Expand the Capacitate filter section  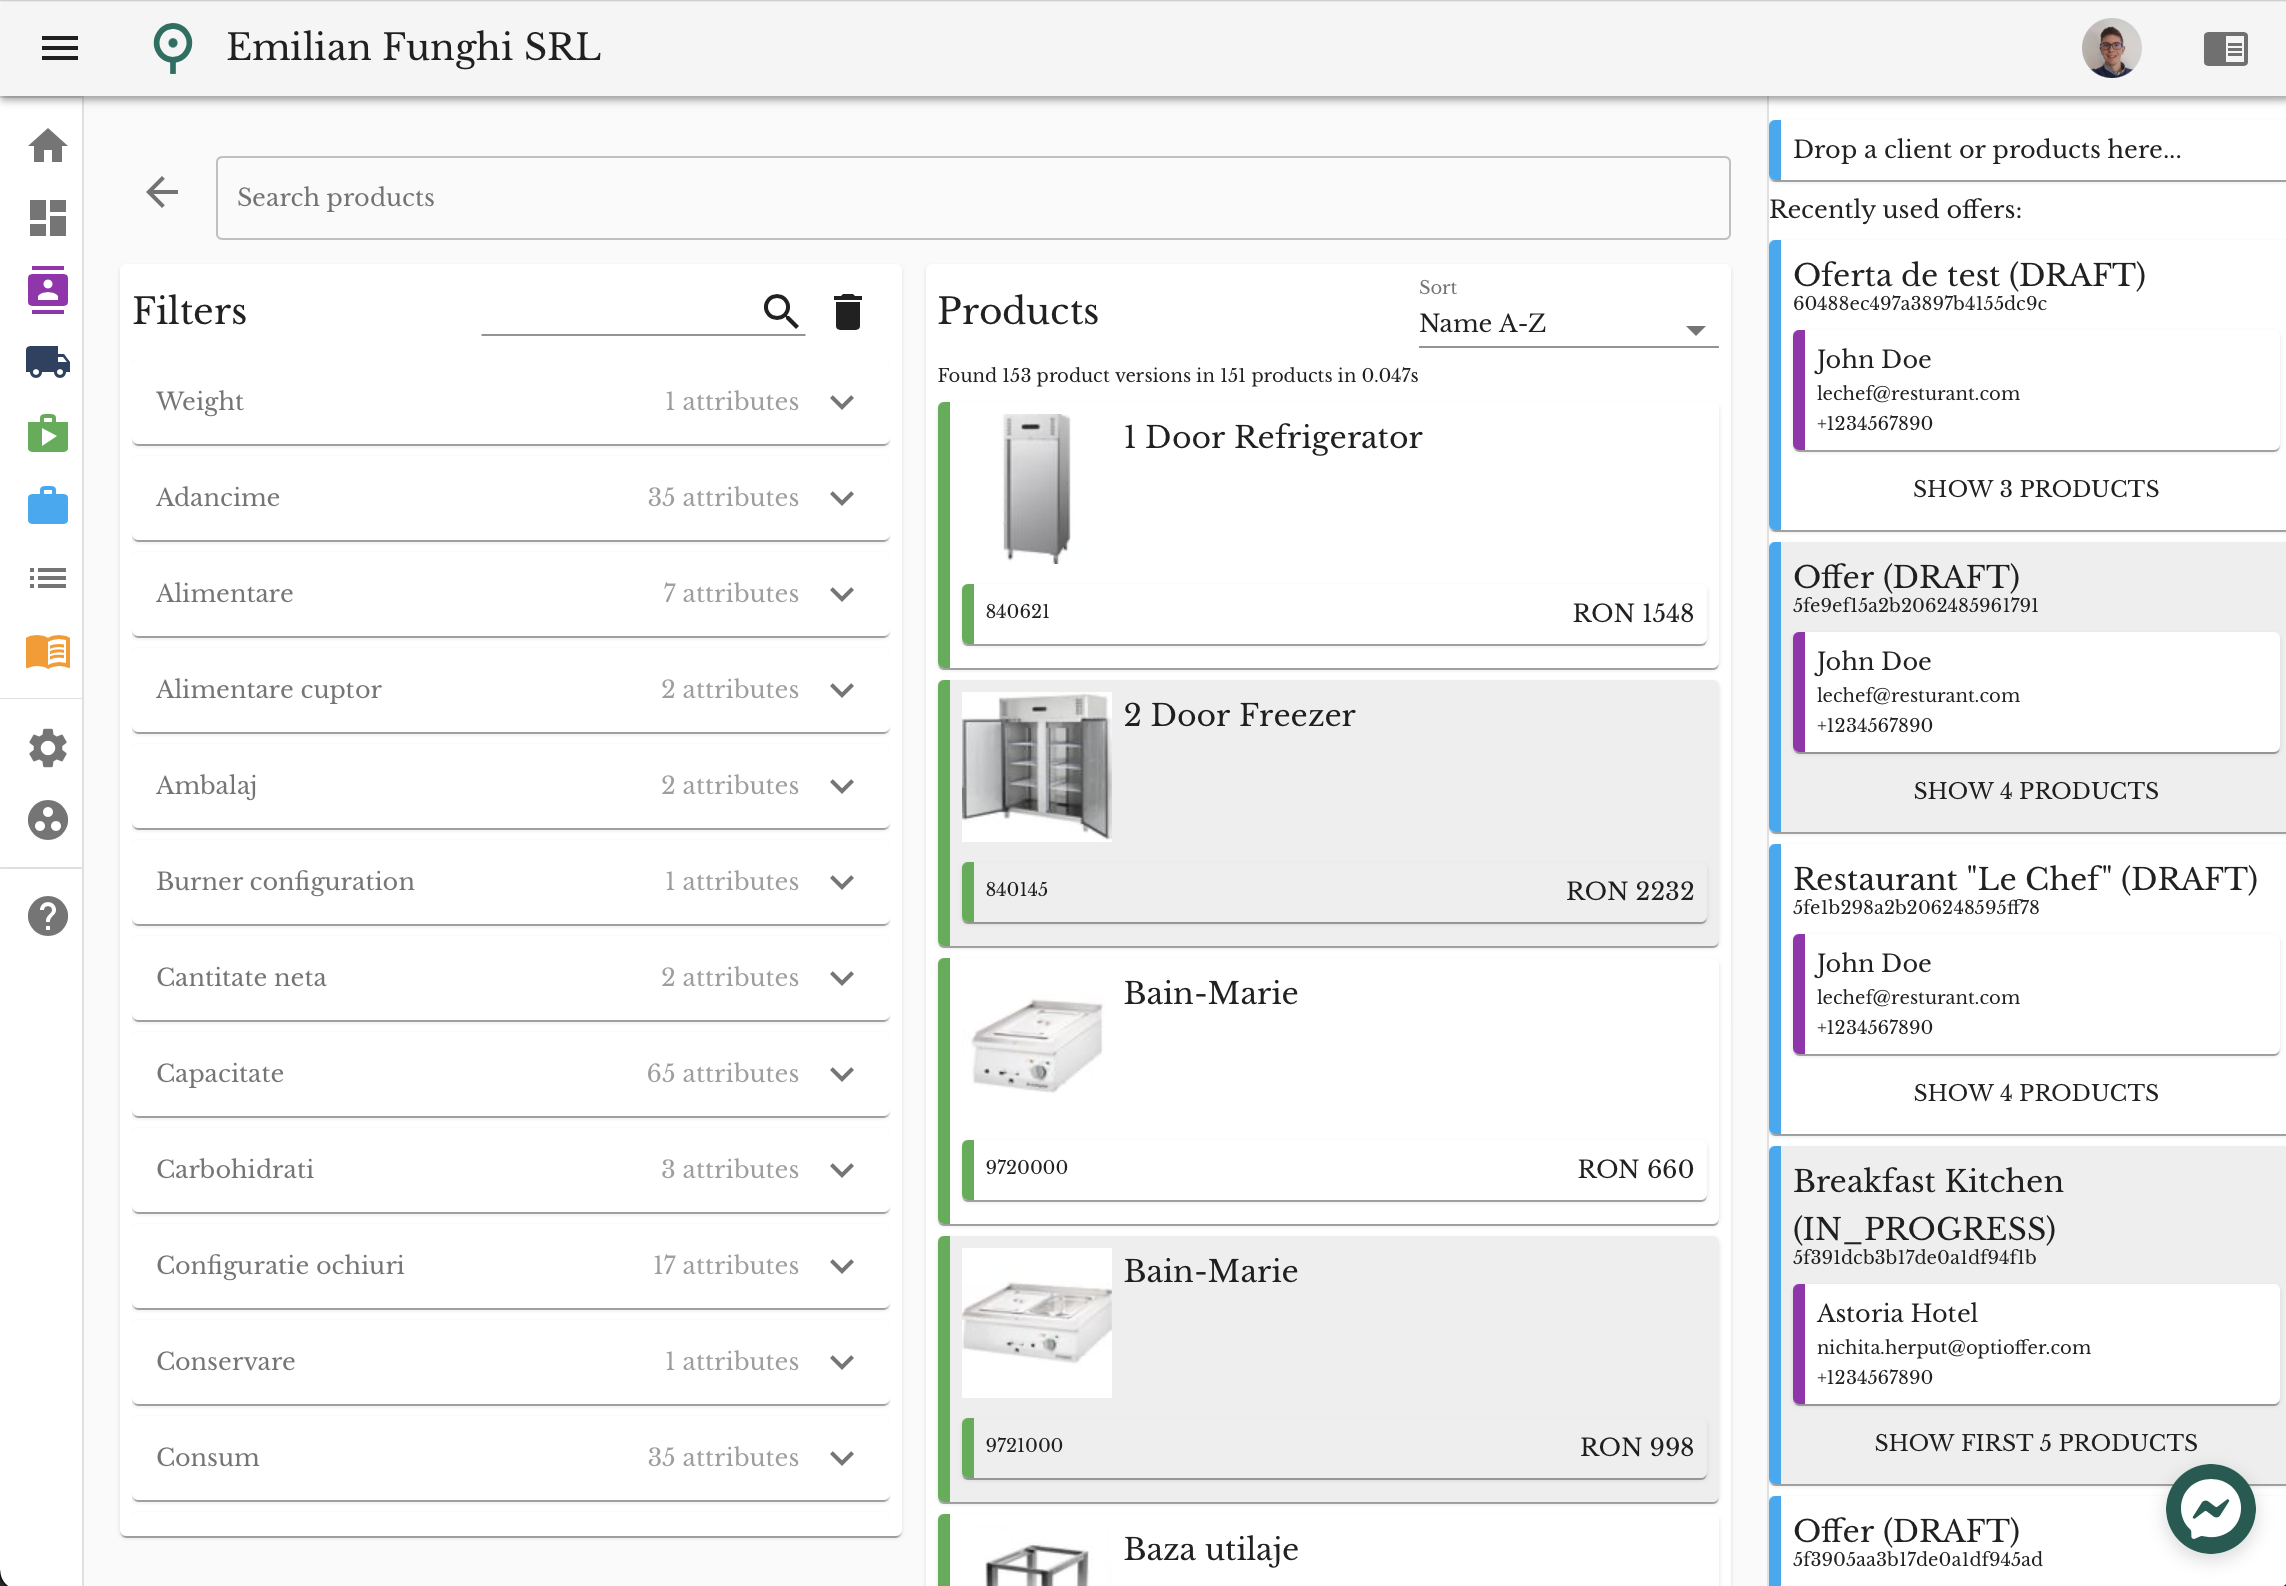tap(842, 1074)
